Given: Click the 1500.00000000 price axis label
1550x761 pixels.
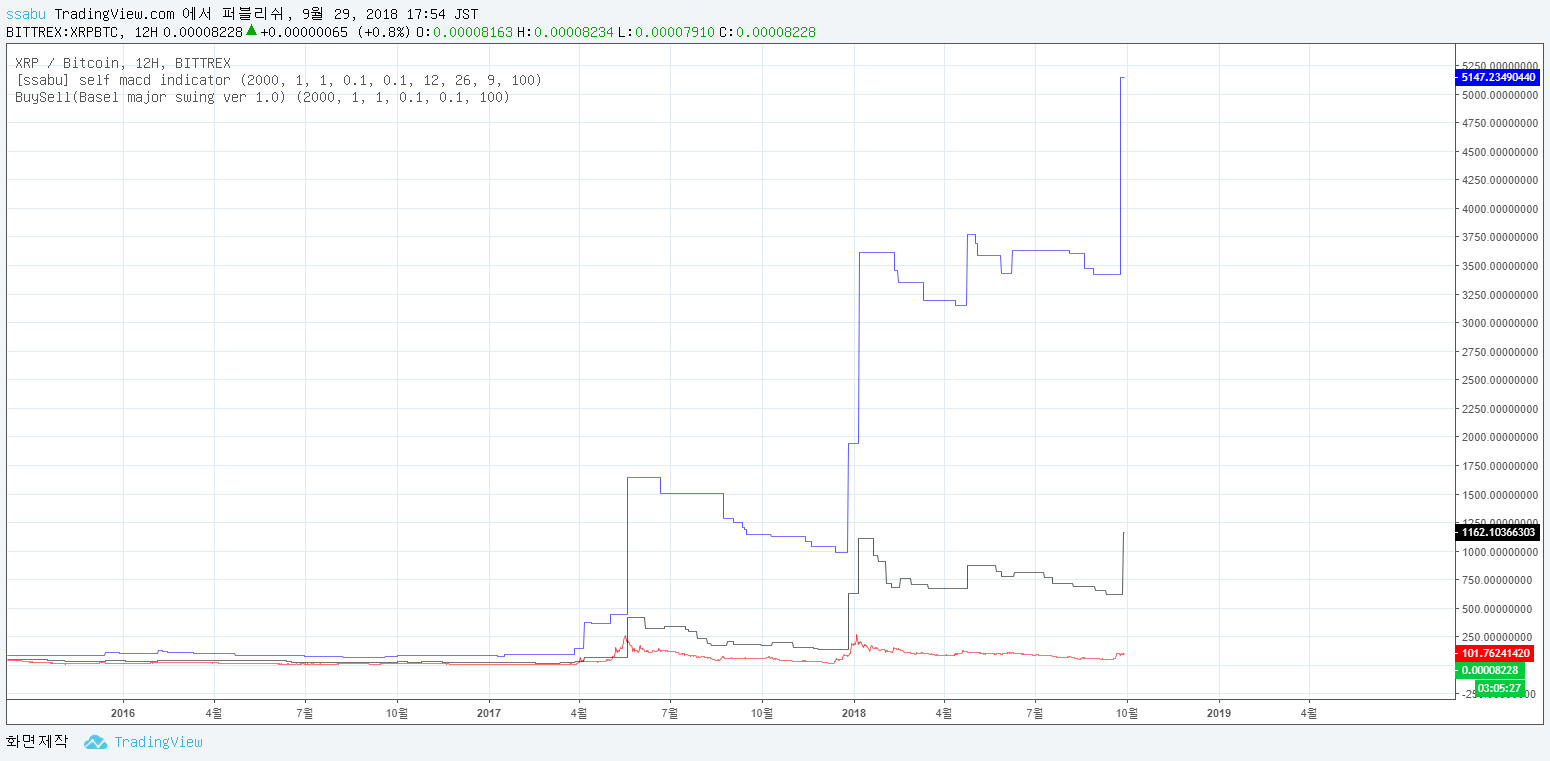Looking at the screenshot, I should 1499,495.
